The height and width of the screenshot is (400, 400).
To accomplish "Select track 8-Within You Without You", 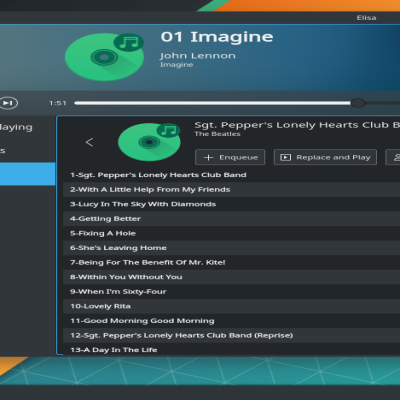I will pyautogui.click(x=231, y=277).
